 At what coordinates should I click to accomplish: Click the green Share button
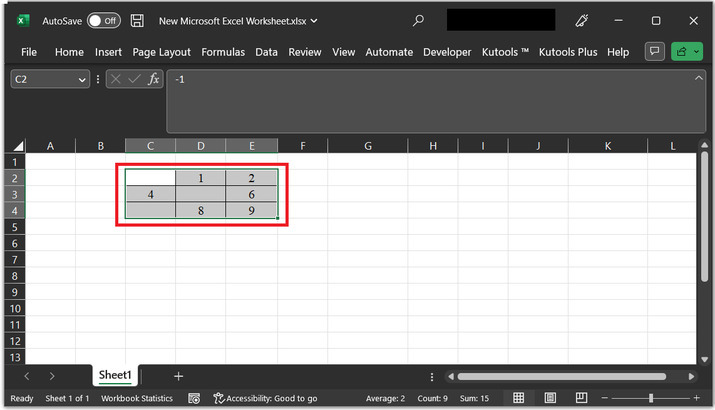pyautogui.click(x=682, y=52)
